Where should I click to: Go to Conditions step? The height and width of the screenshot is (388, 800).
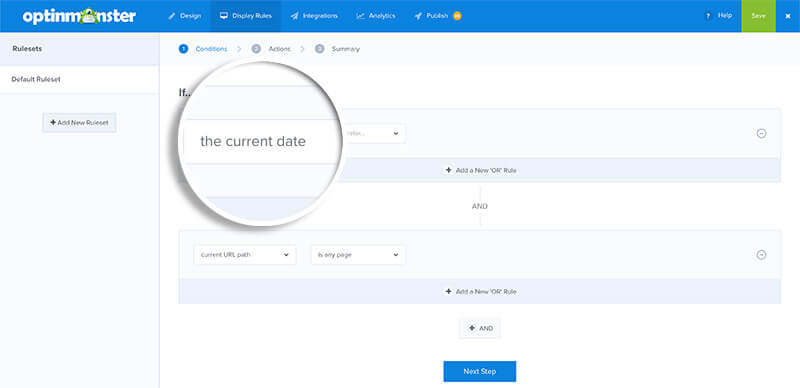coord(211,49)
